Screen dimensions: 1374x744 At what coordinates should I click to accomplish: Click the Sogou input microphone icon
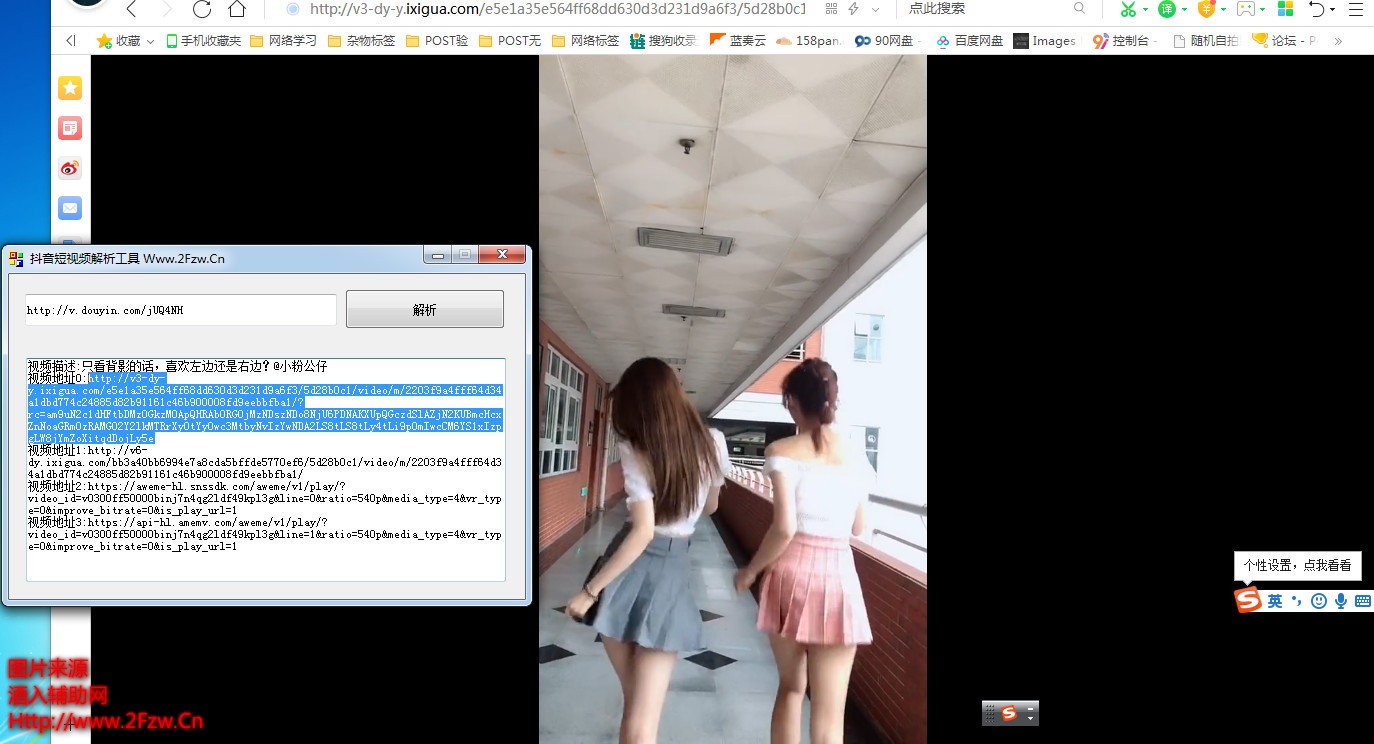[1340, 601]
